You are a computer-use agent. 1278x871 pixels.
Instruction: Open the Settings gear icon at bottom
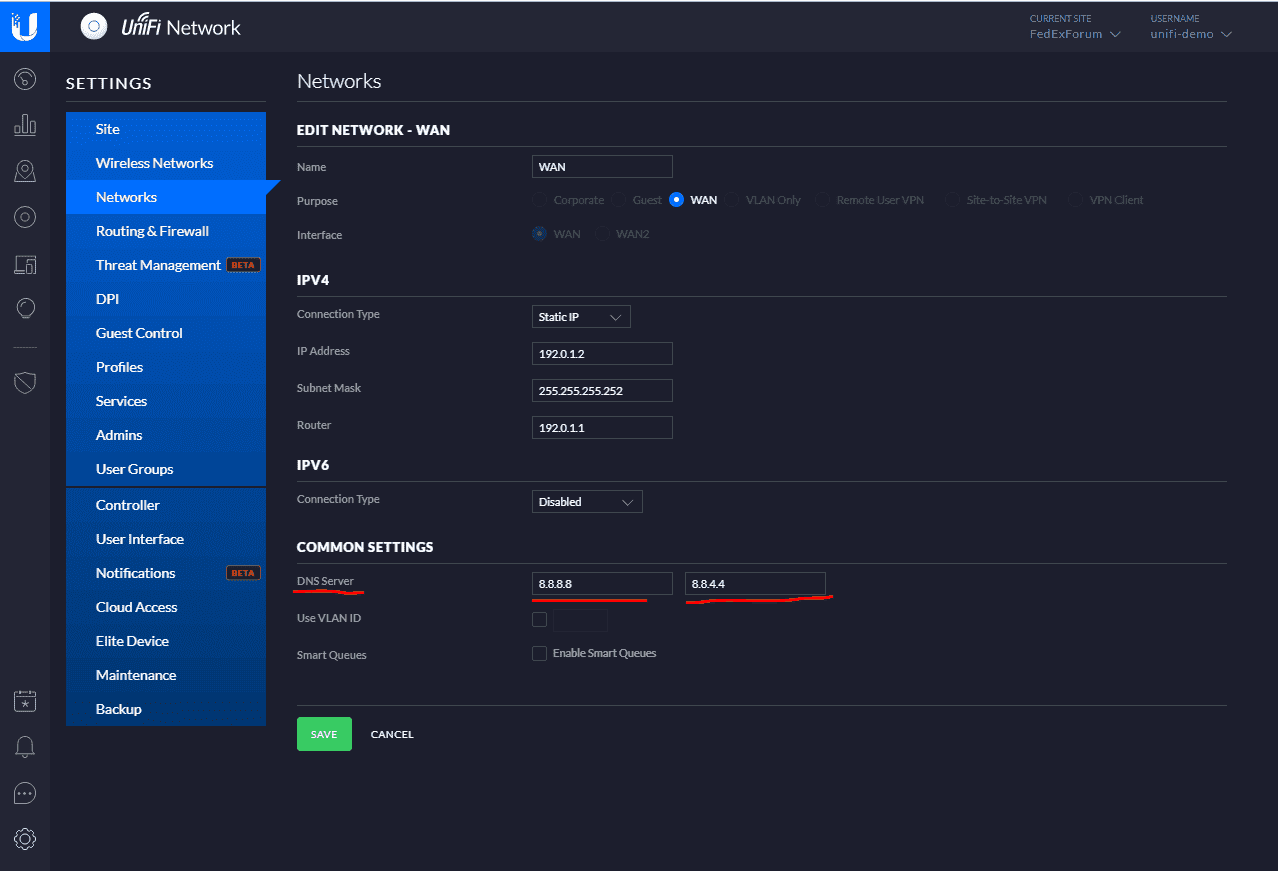pyautogui.click(x=25, y=838)
